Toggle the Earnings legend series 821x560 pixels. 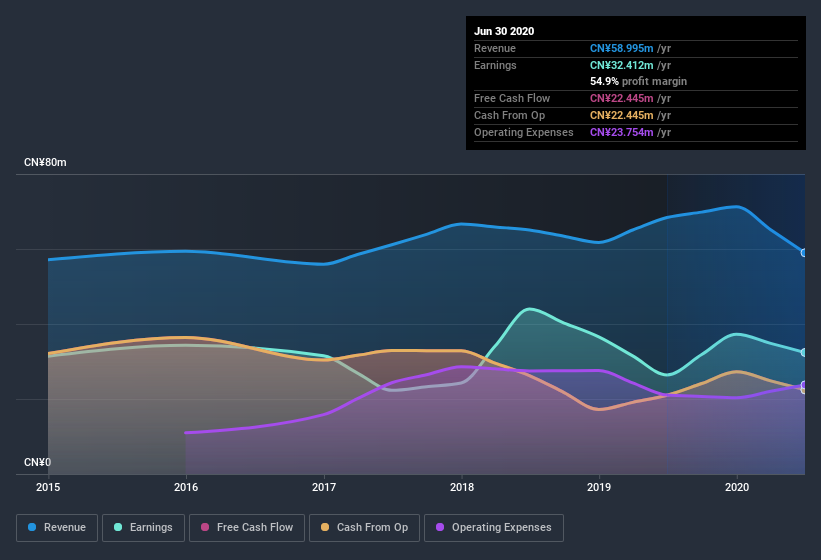point(143,528)
